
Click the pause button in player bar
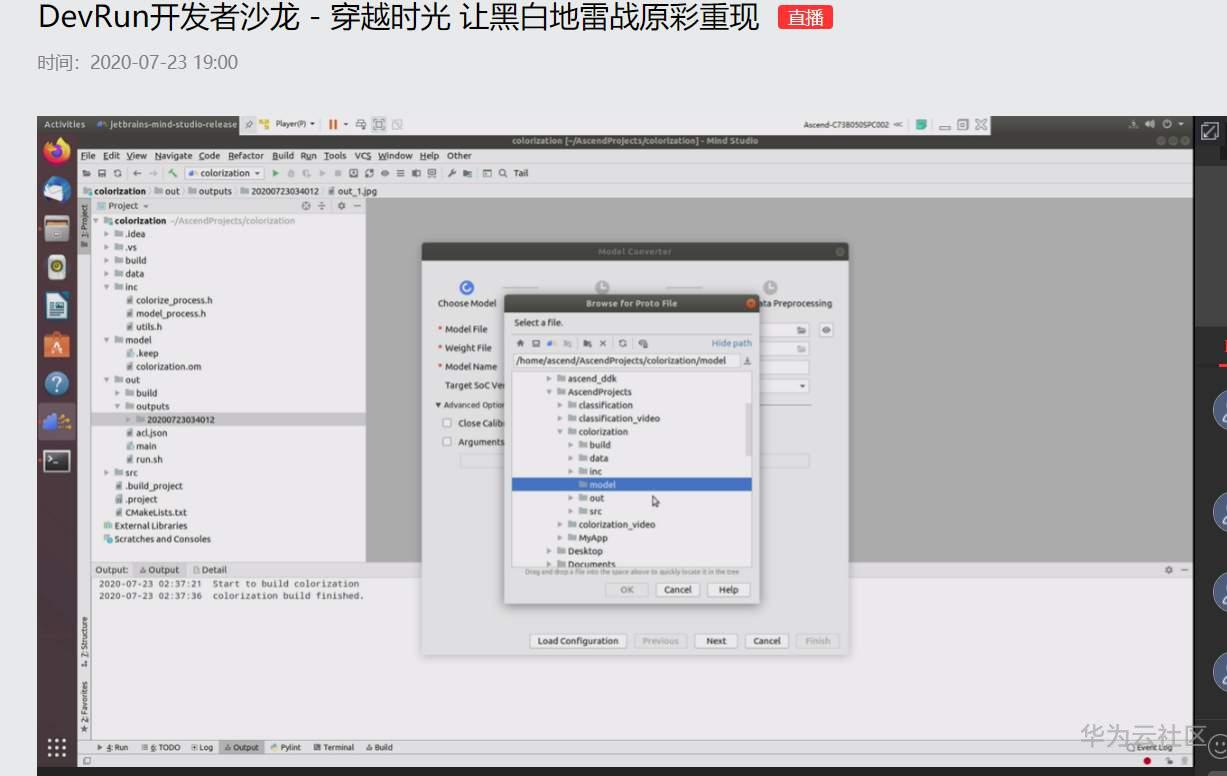(x=333, y=124)
